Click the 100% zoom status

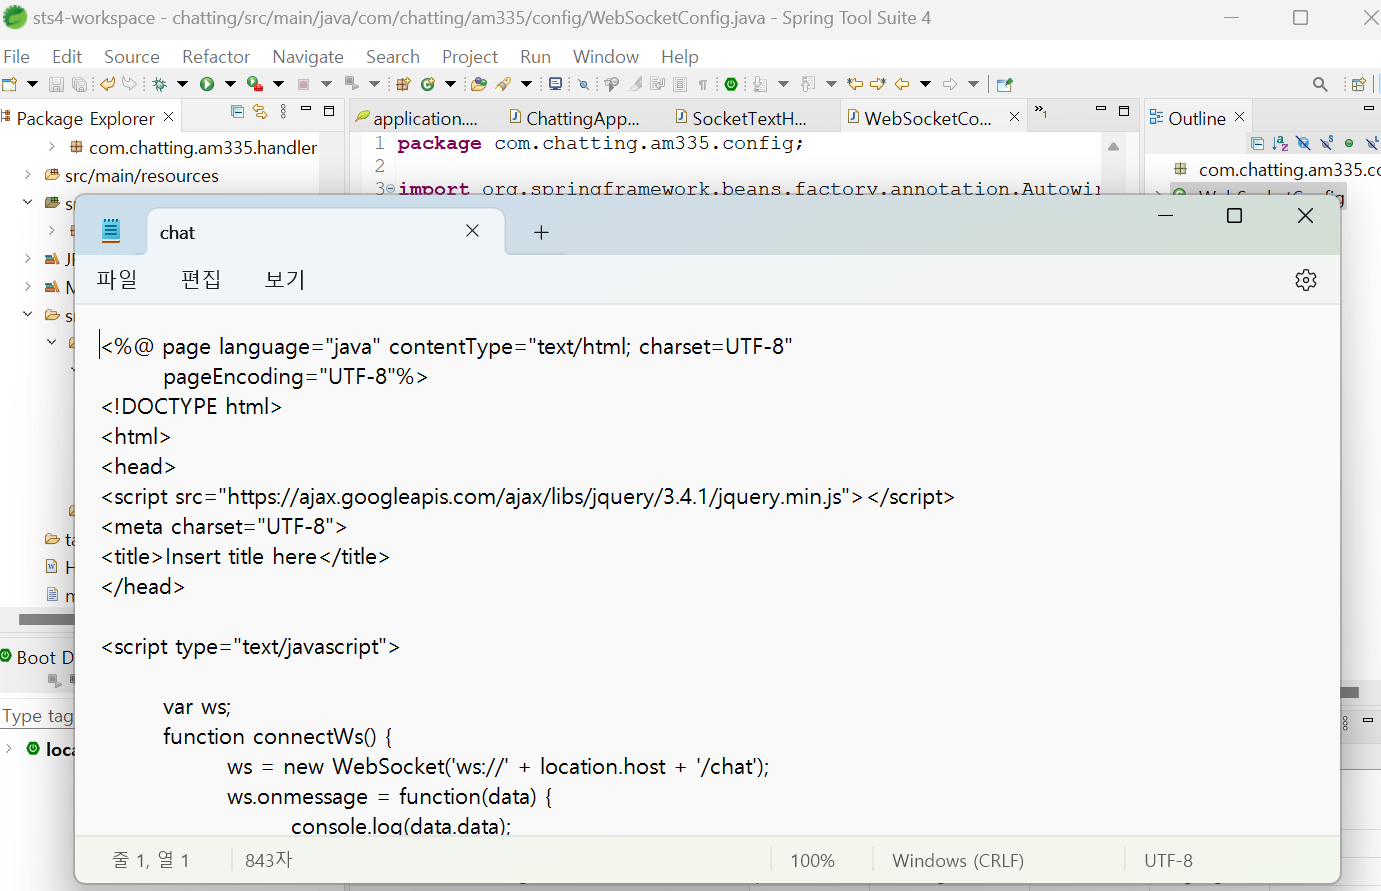click(x=812, y=860)
